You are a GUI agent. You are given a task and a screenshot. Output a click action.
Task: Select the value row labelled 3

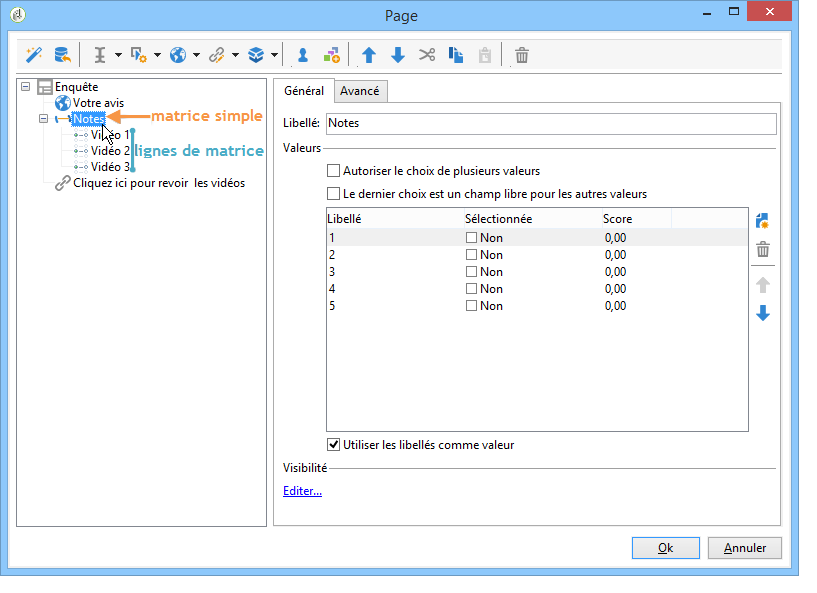coord(537,271)
